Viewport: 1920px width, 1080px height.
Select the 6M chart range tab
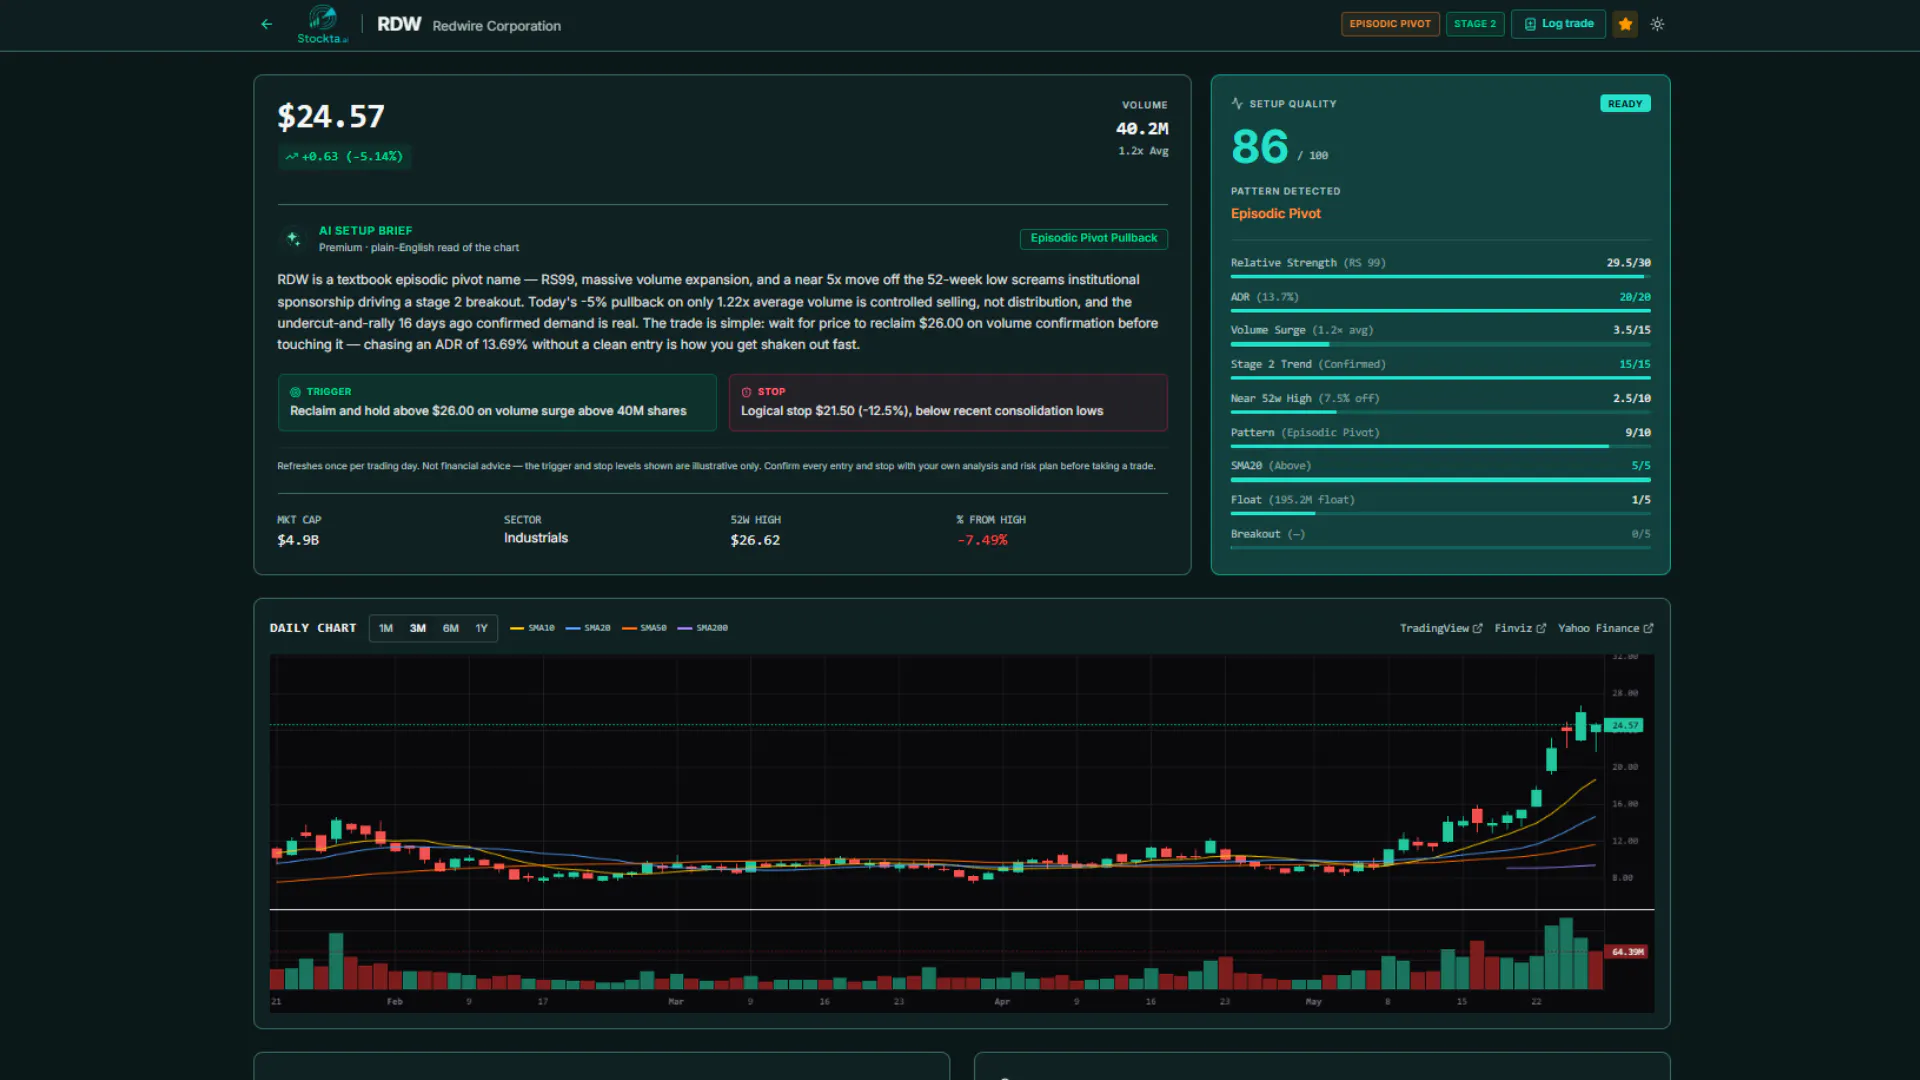(x=451, y=628)
